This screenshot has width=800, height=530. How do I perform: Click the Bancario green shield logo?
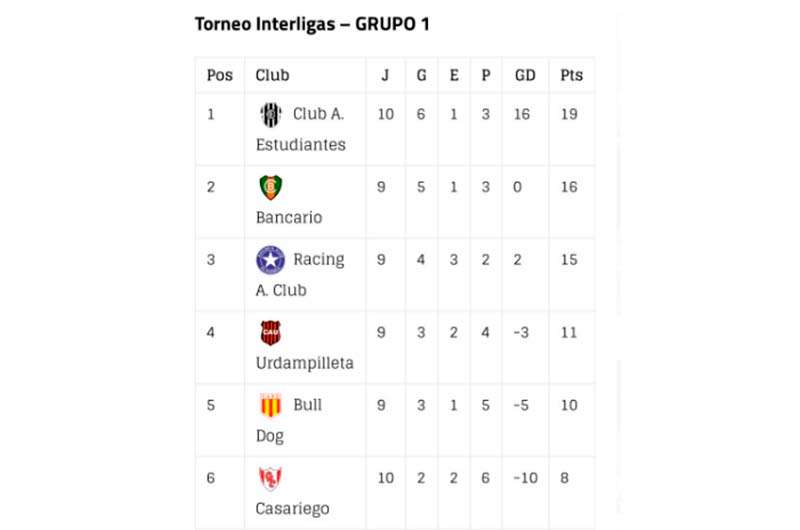tap(270, 187)
